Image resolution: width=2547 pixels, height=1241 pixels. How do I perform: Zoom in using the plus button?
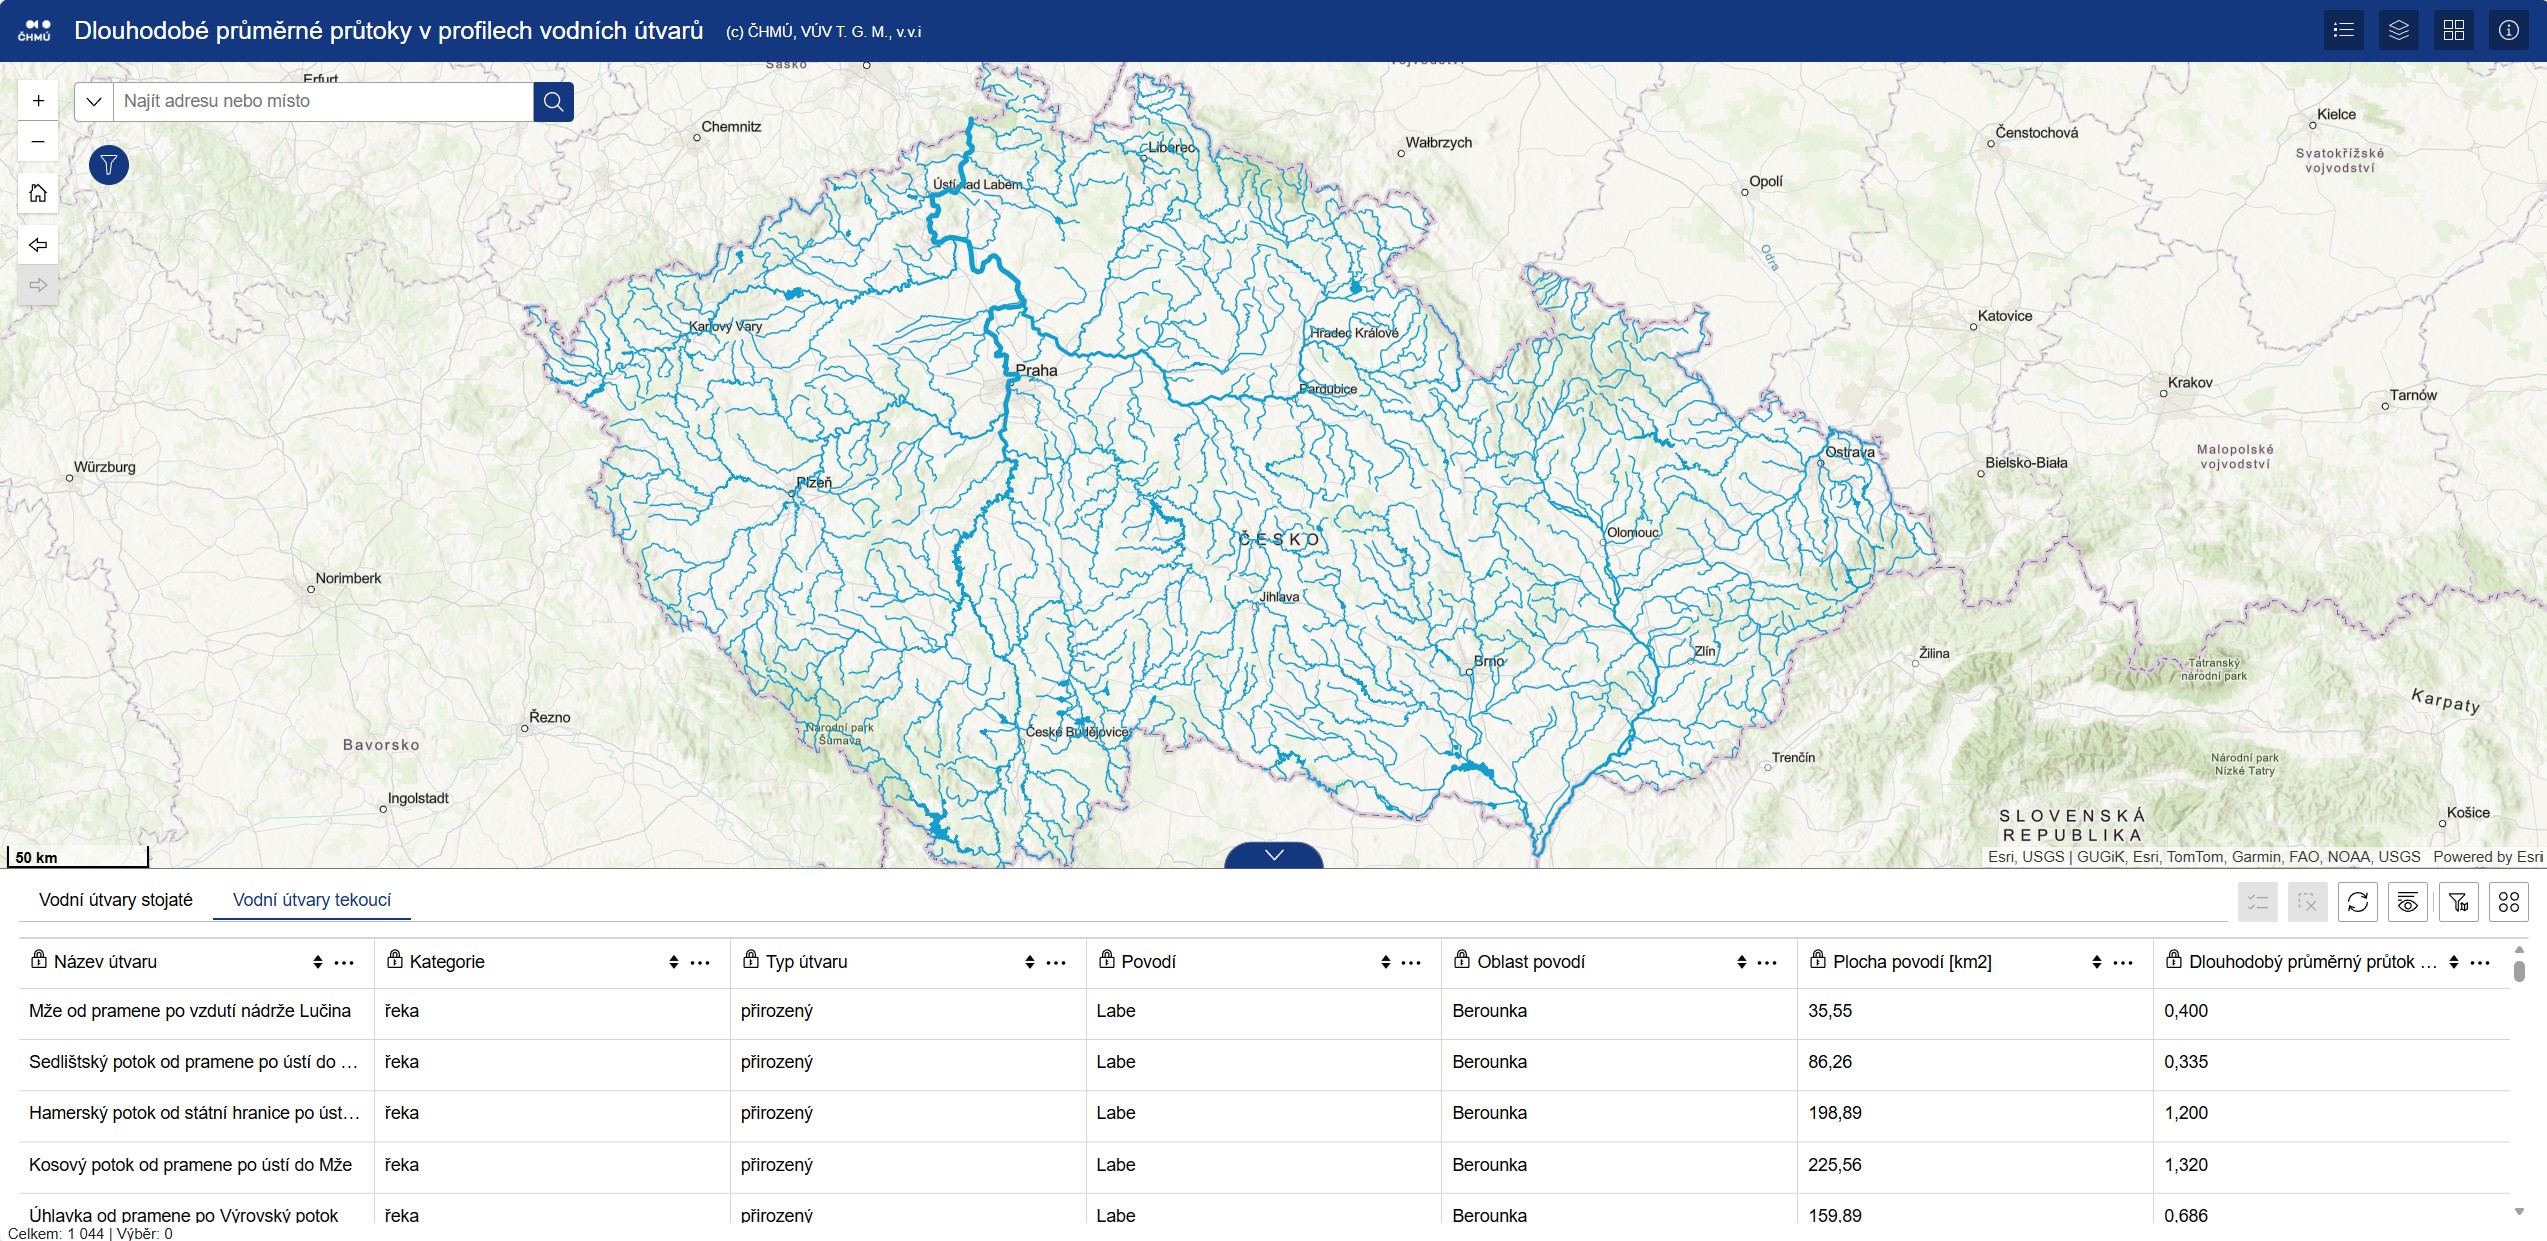click(x=38, y=100)
